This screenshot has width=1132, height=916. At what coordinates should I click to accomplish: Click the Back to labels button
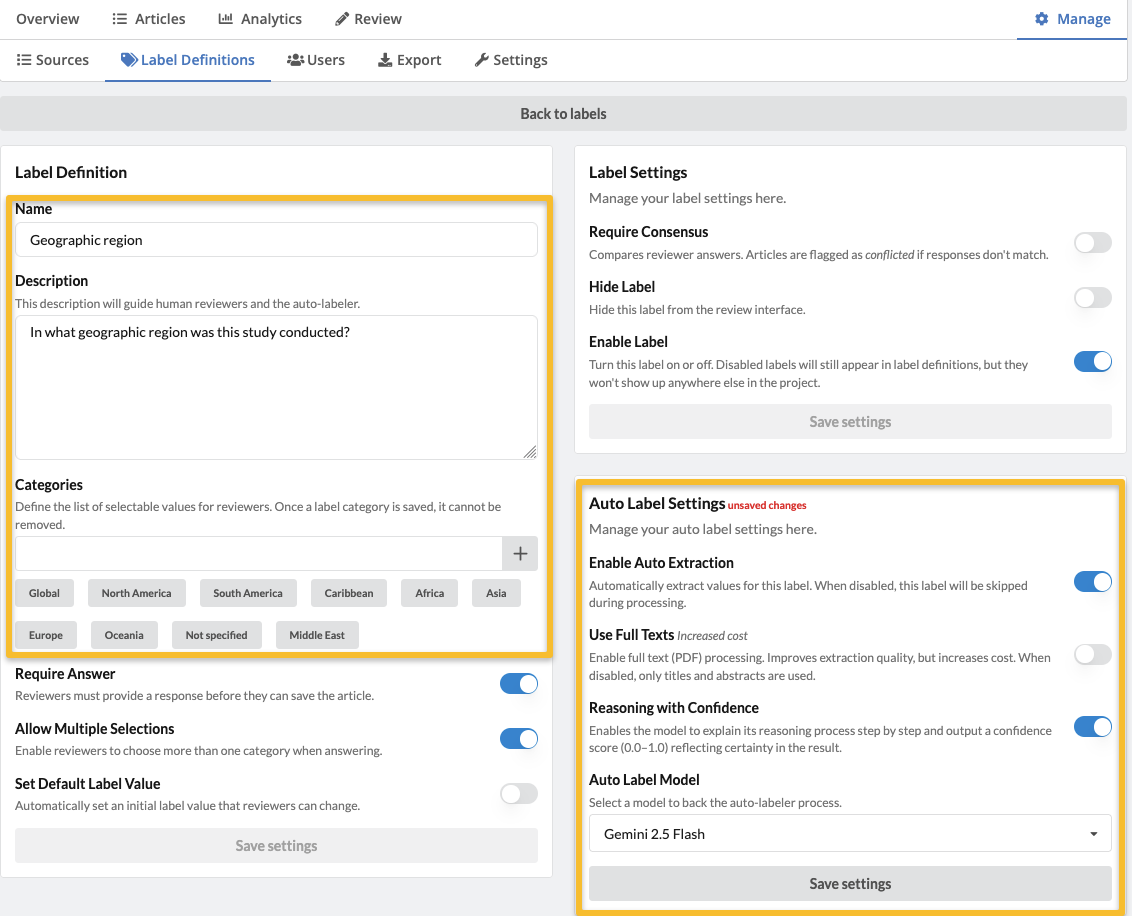click(x=564, y=114)
